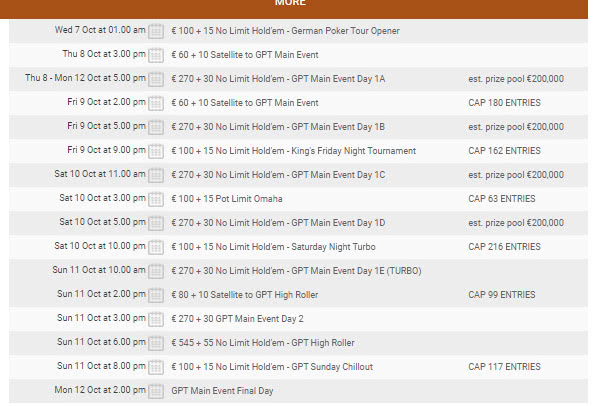
Task: Click CAP 63 ENTRIES text
Action: 502,199
